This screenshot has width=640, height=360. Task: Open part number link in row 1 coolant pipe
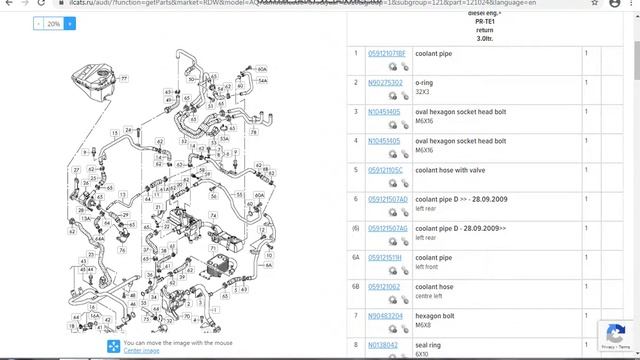click(x=387, y=53)
